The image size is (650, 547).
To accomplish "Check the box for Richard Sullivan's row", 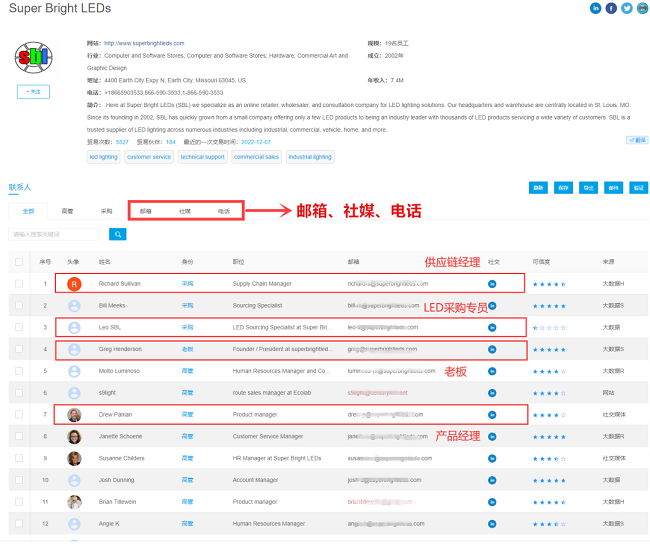I will (x=19, y=284).
